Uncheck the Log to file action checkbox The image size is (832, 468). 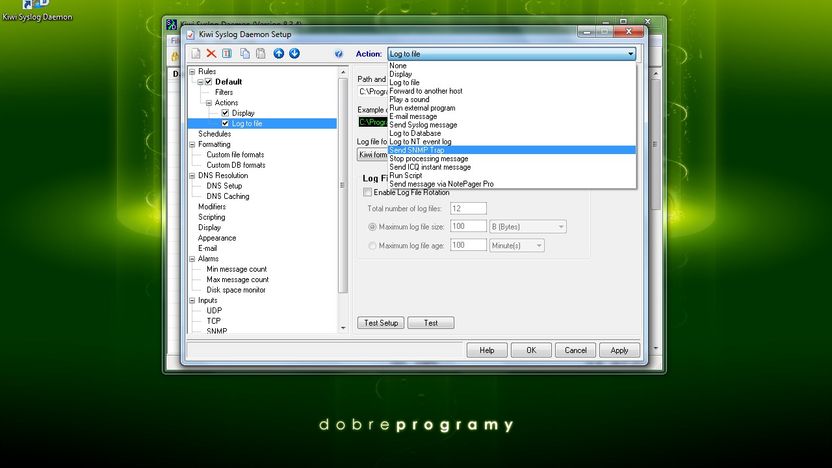pos(225,123)
